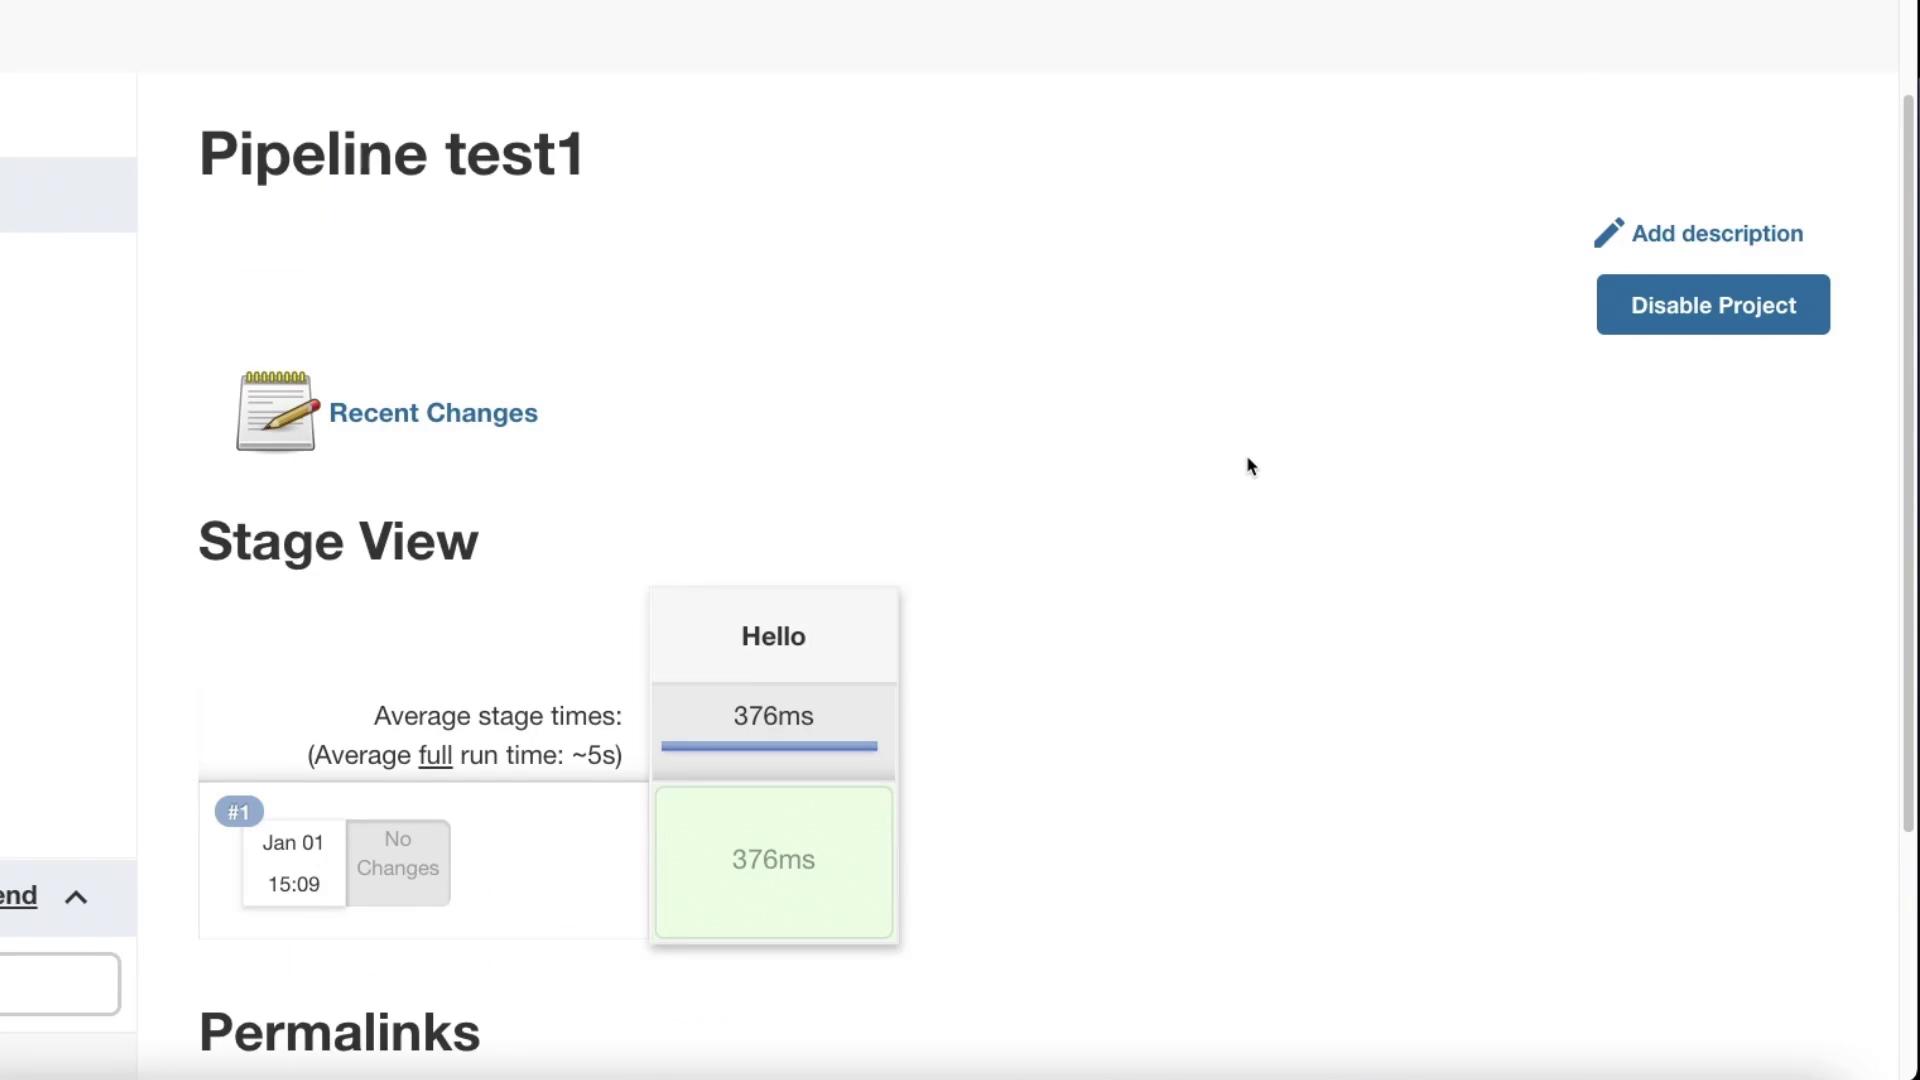Select the Hello stage column header
Screen dimensions: 1920x1080
(773, 636)
